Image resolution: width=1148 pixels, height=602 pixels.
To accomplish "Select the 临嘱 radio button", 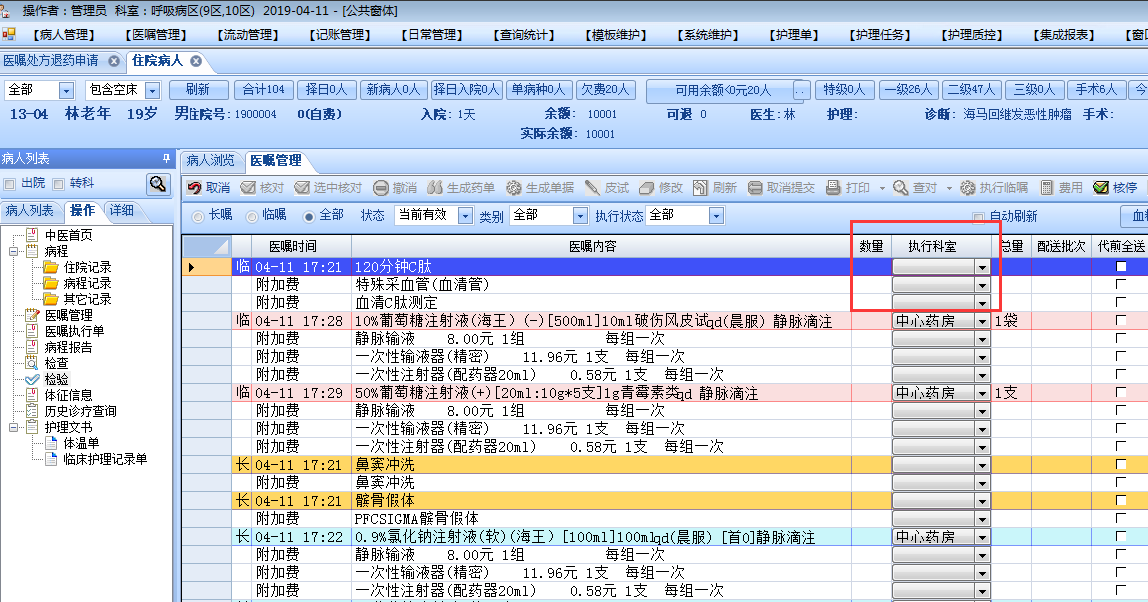I will tap(252, 216).
